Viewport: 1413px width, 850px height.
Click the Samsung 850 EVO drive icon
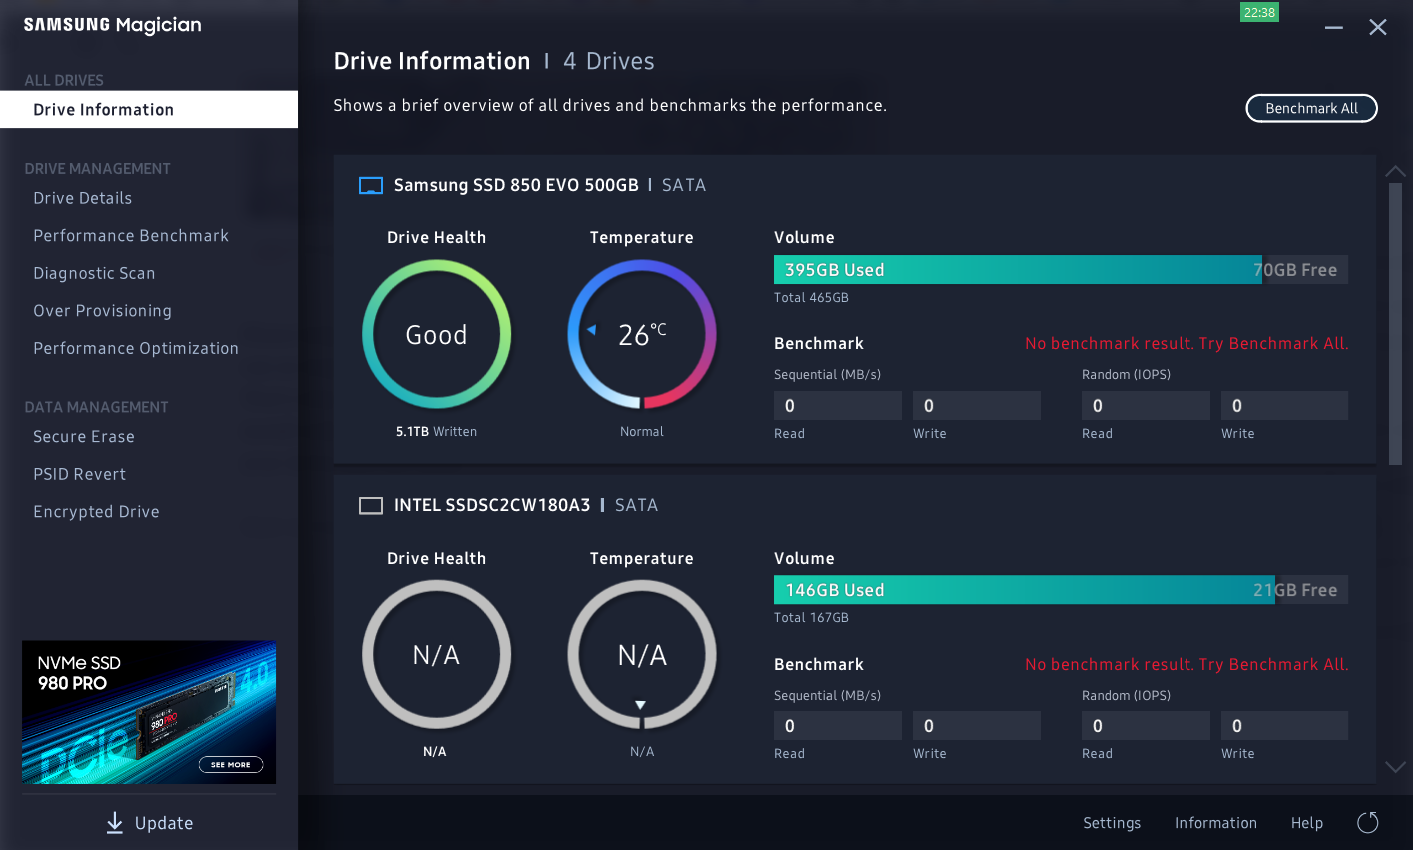pos(371,185)
